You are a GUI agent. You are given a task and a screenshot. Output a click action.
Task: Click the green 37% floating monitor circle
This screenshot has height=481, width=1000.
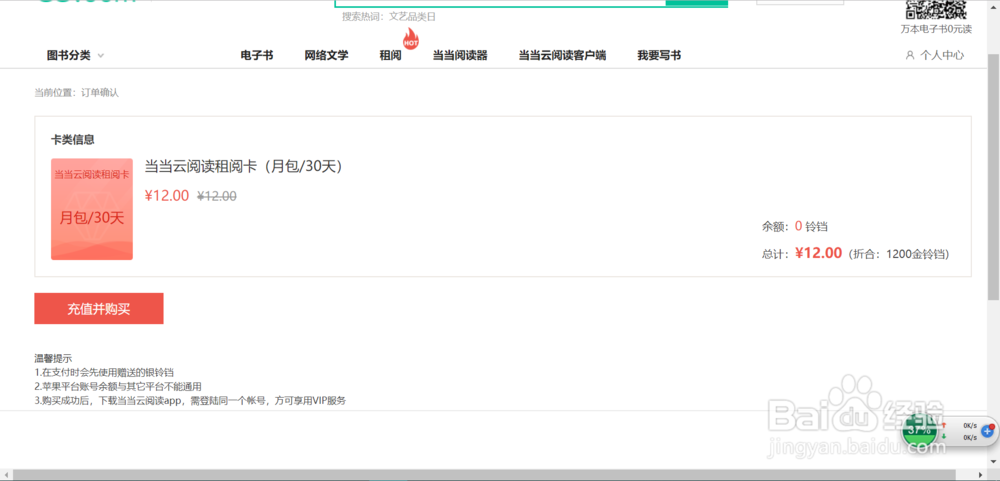tap(919, 431)
